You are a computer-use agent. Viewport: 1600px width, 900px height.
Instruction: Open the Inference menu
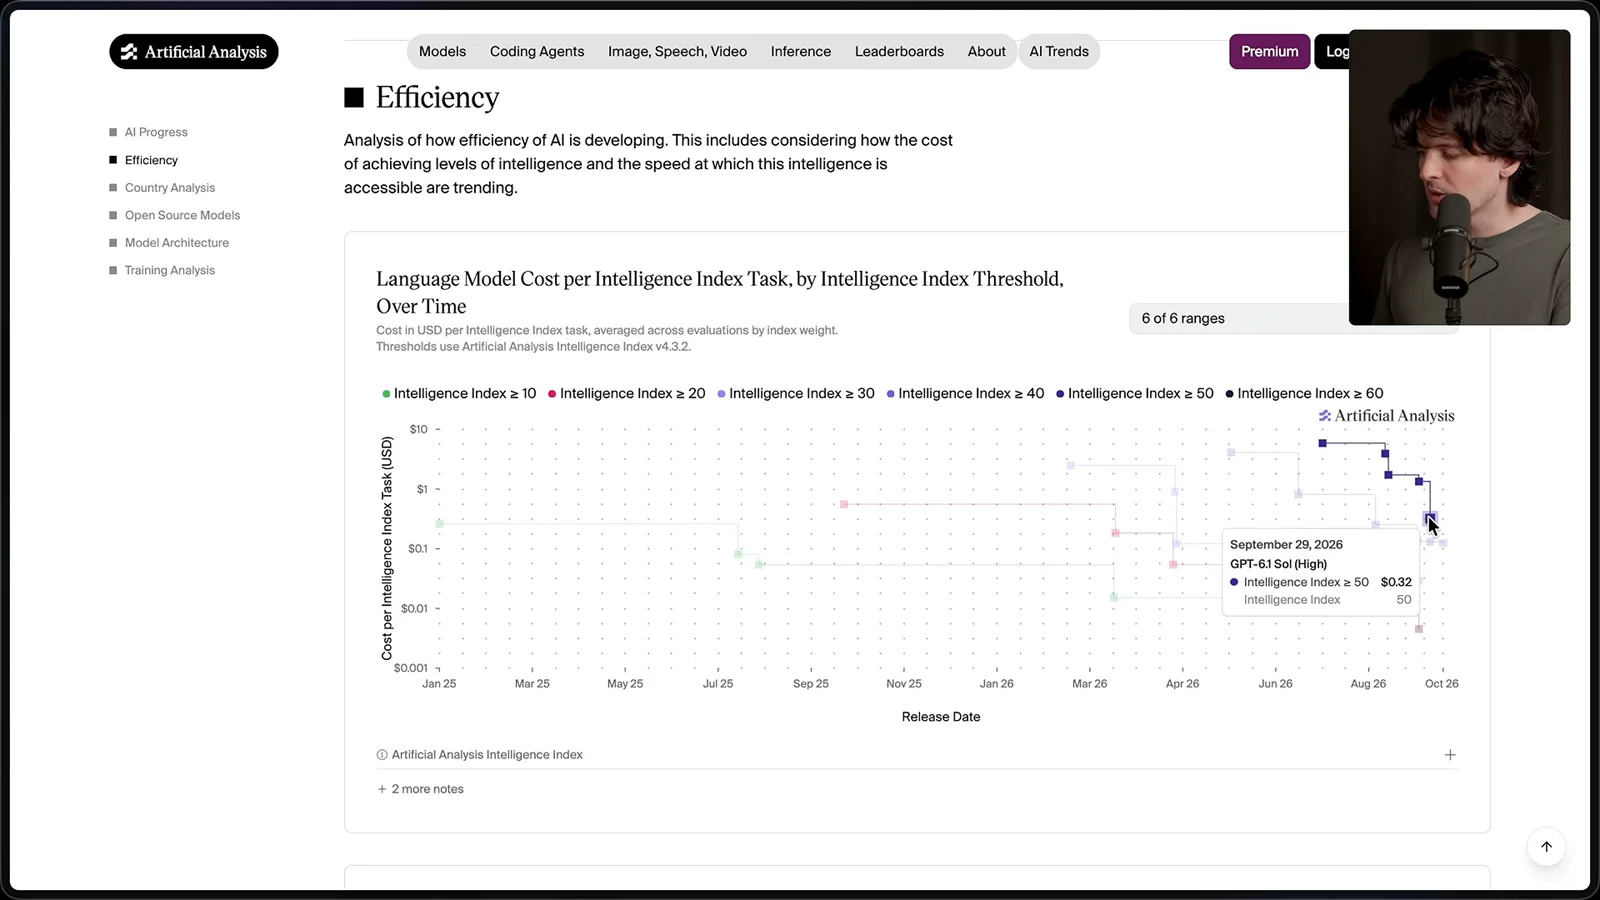(801, 52)
